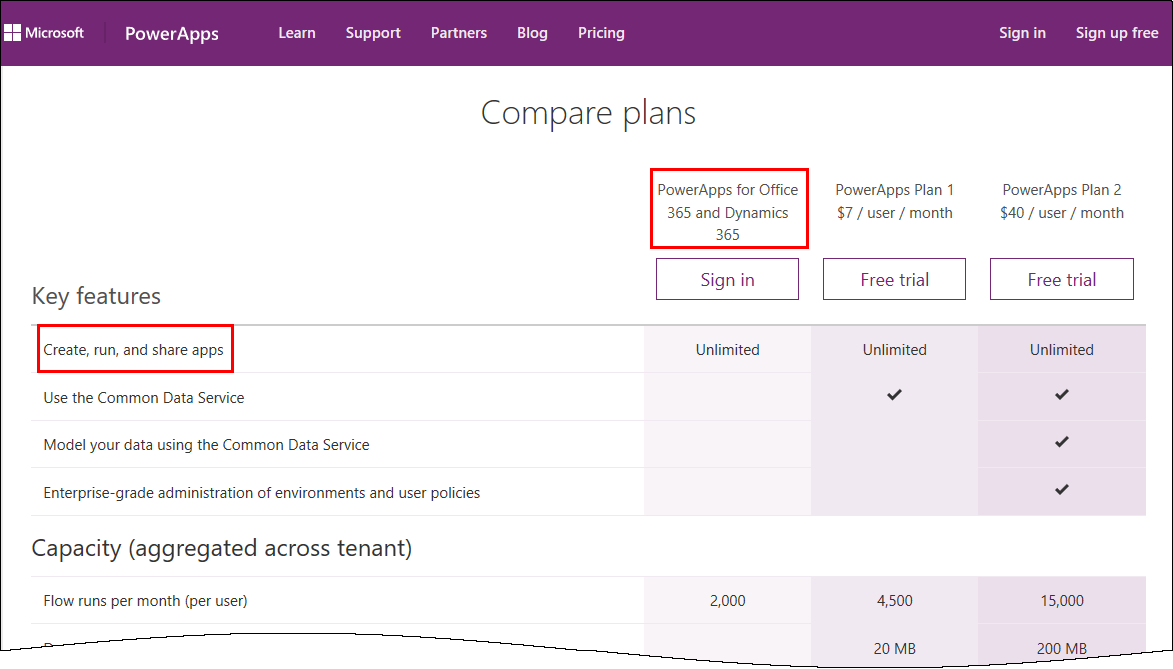The image size is (1173, 669).
Task: Click Enterprise-grade administration row label
Action: pos(262,492)
